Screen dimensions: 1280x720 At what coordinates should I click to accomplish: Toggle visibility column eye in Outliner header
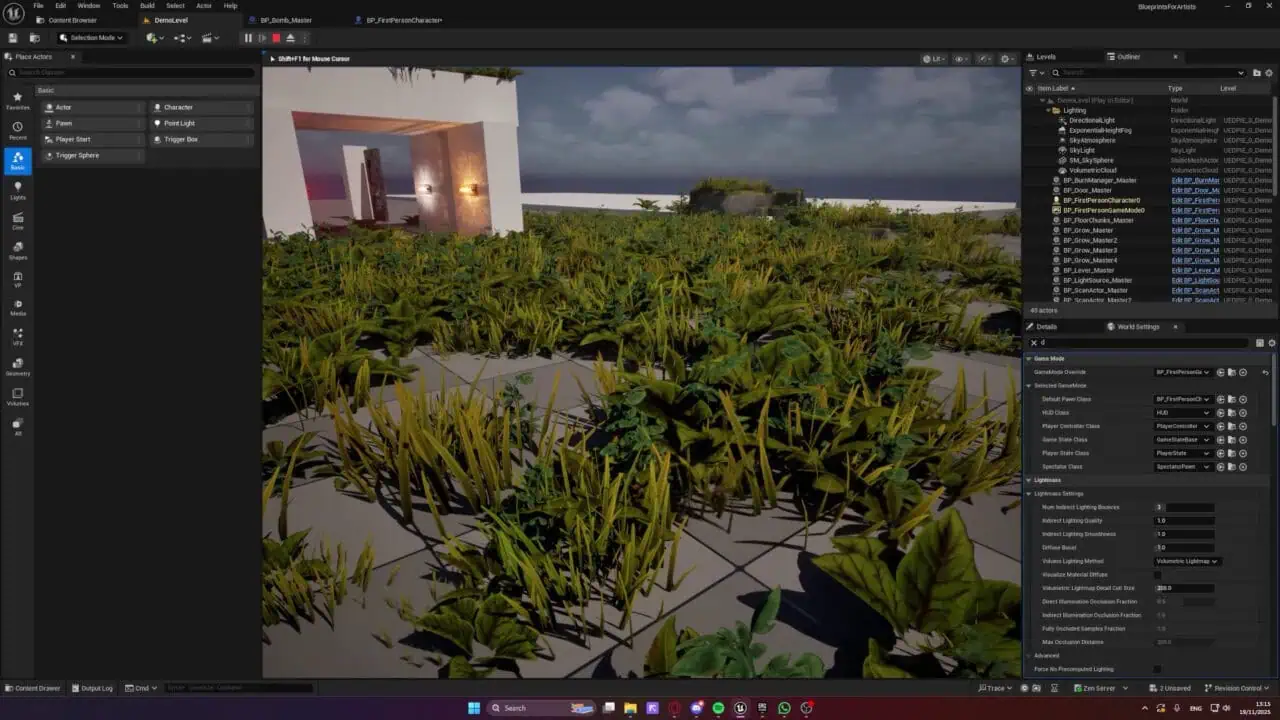(x=1030, y=88)
